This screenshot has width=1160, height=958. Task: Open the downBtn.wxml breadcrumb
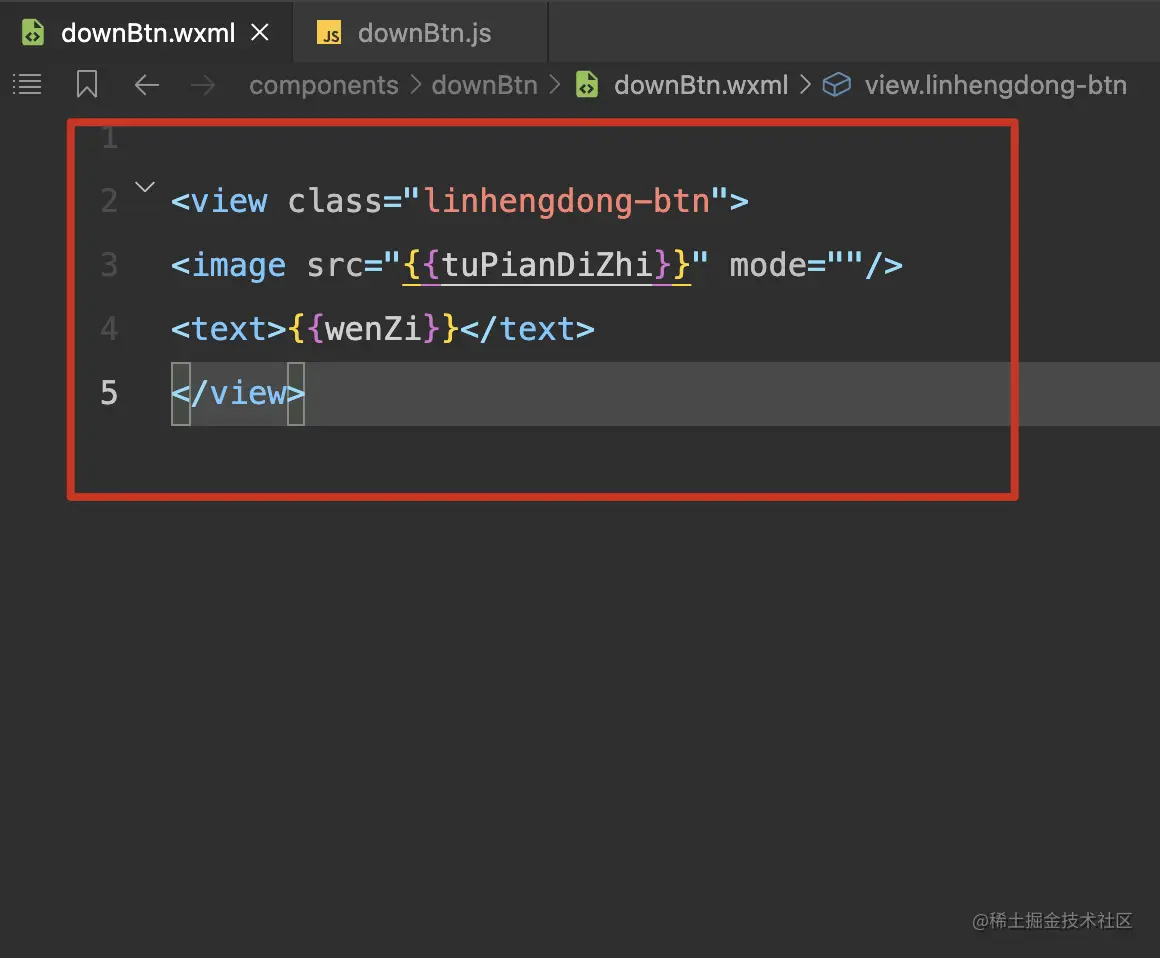[701, 86]
